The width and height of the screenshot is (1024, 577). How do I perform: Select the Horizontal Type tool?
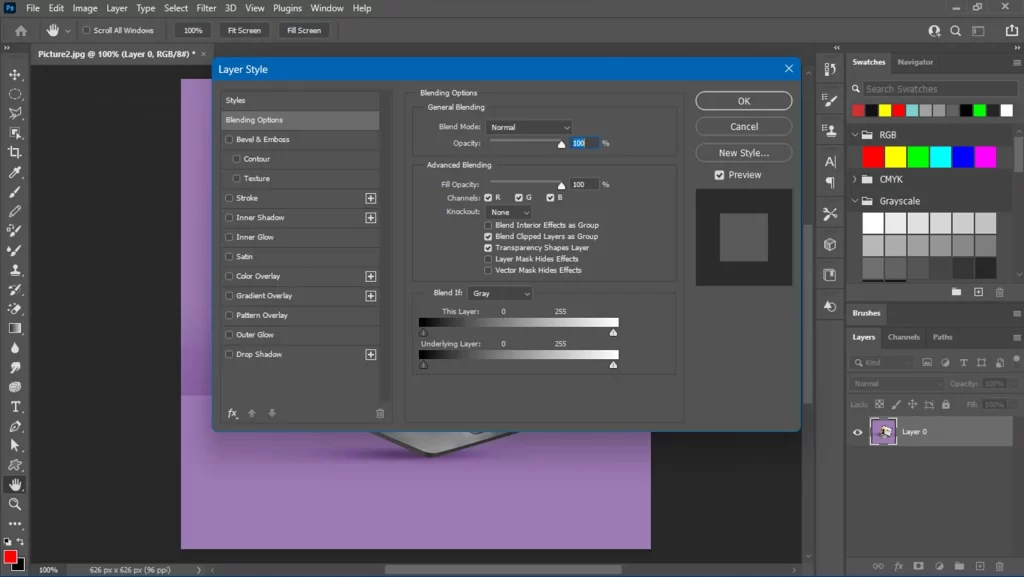[x=14, y=405]
